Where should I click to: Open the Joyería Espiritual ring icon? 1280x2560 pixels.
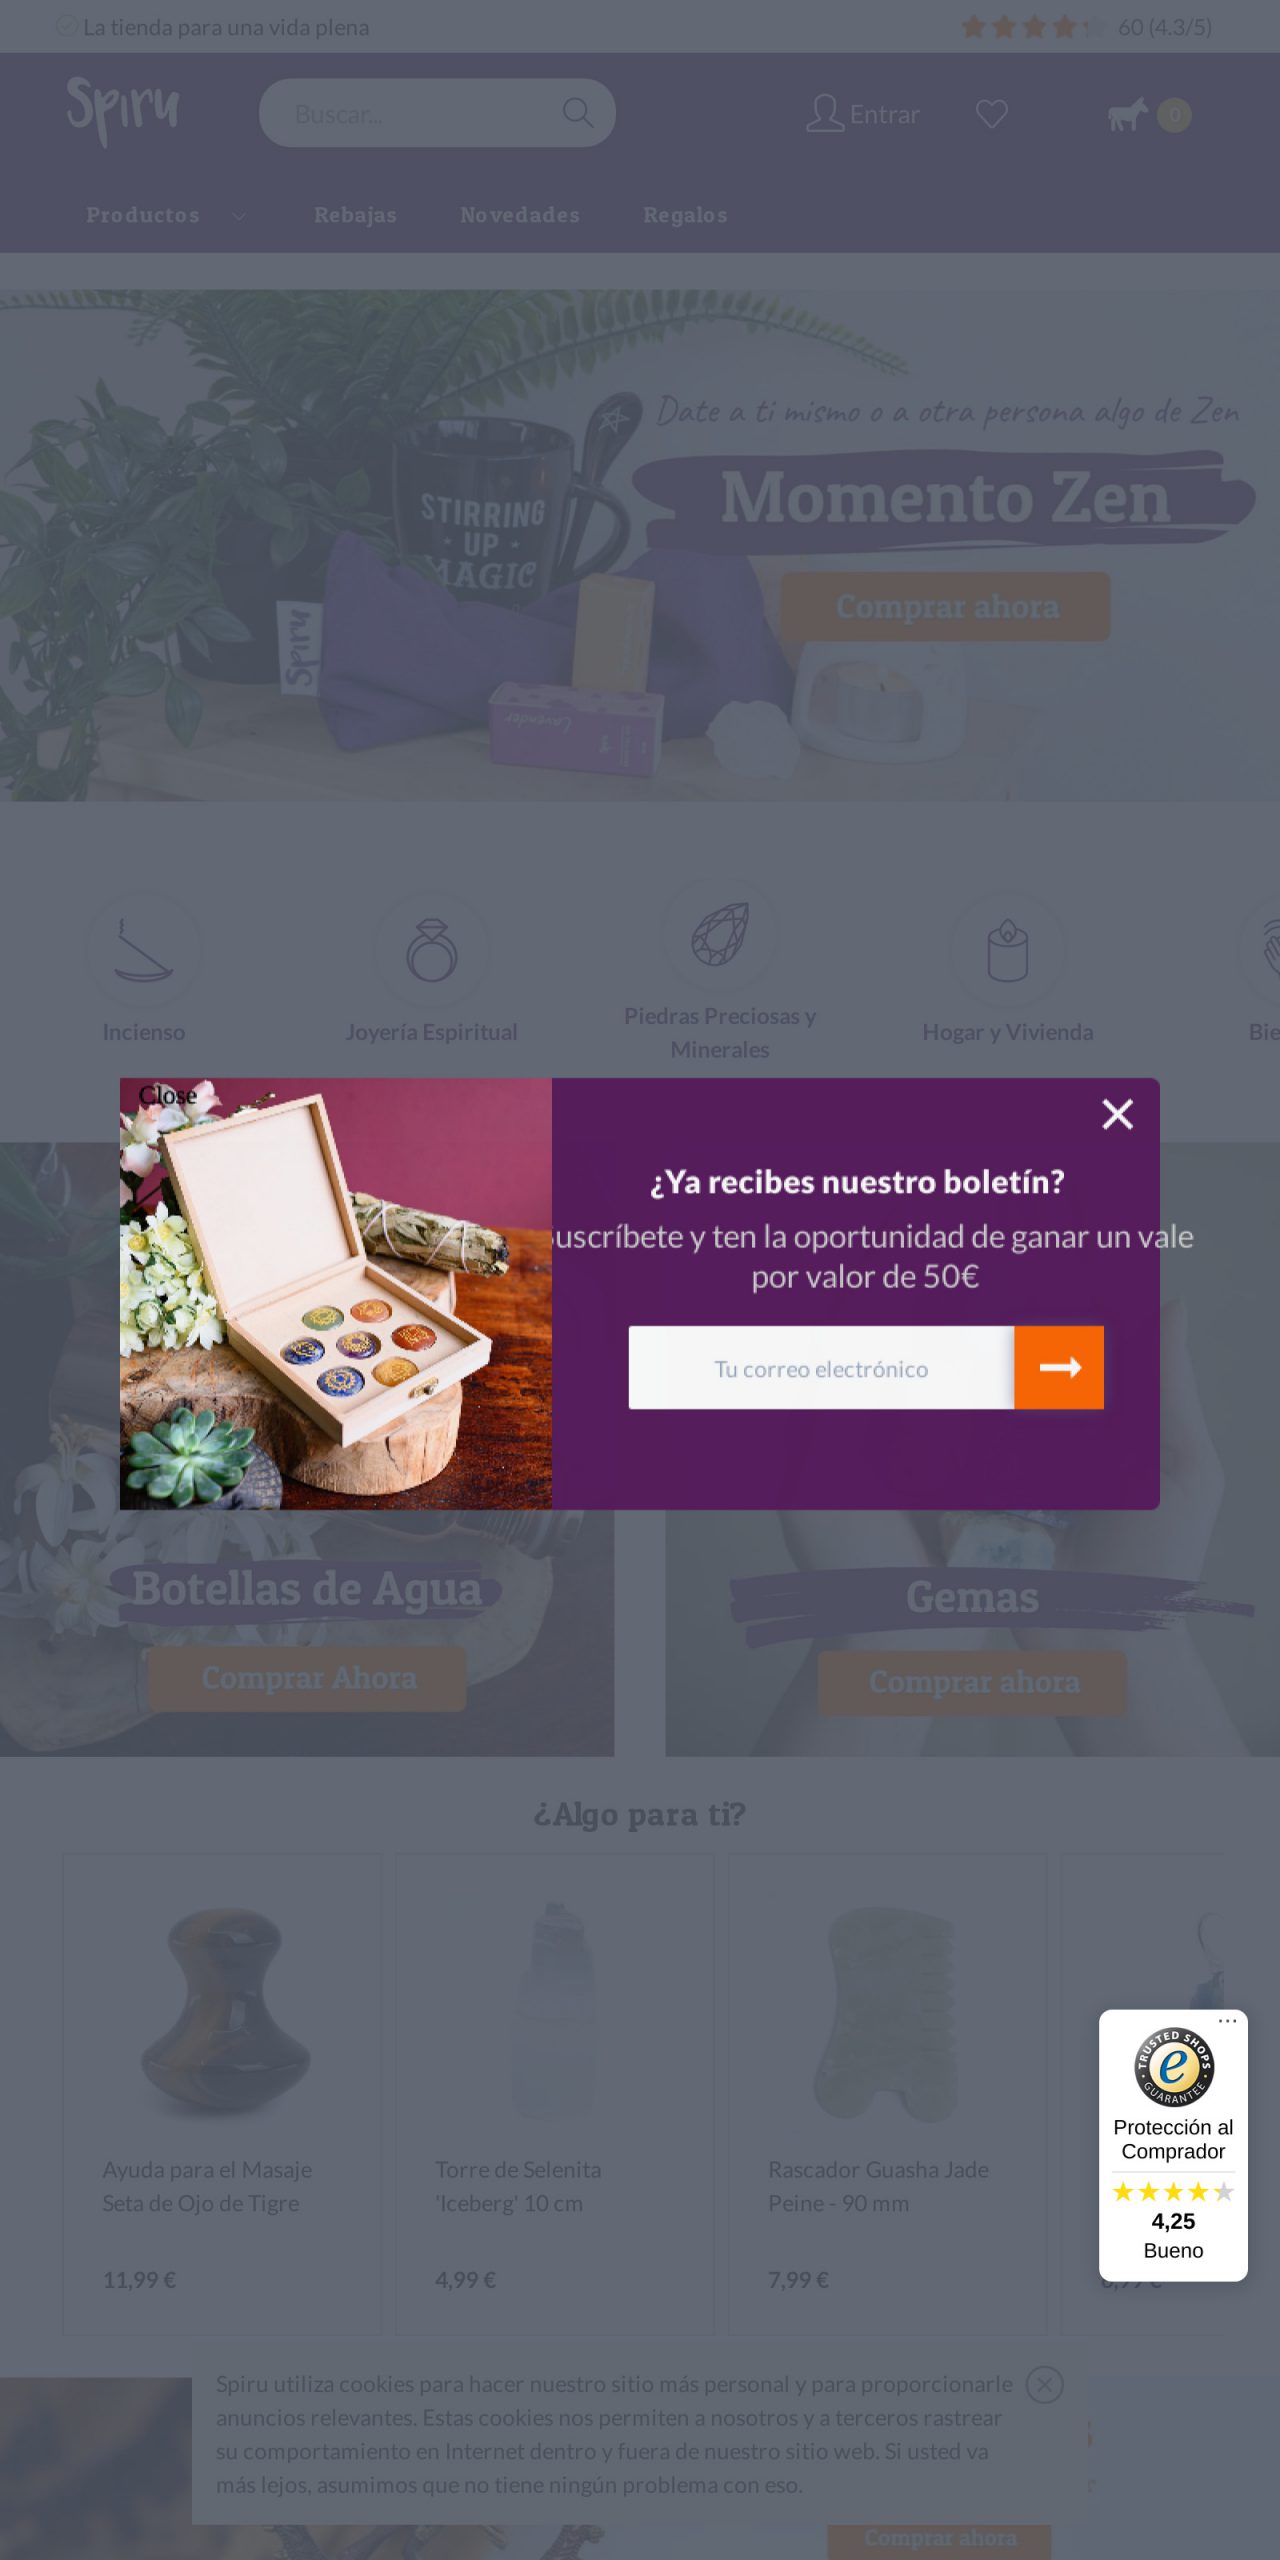click(x=432, y=950)
